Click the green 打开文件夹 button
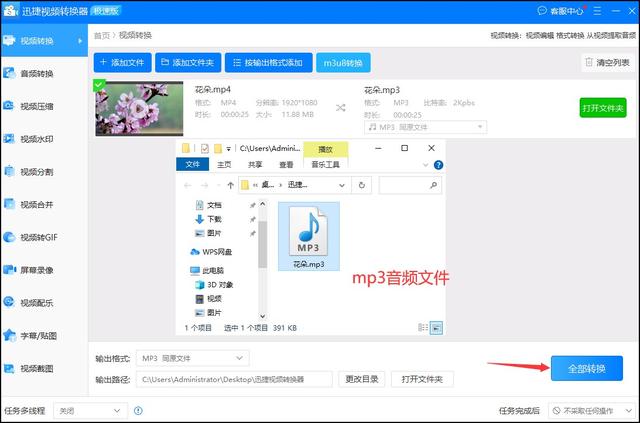Viewport: 640px width, 423px height. (x=603, y=108)
